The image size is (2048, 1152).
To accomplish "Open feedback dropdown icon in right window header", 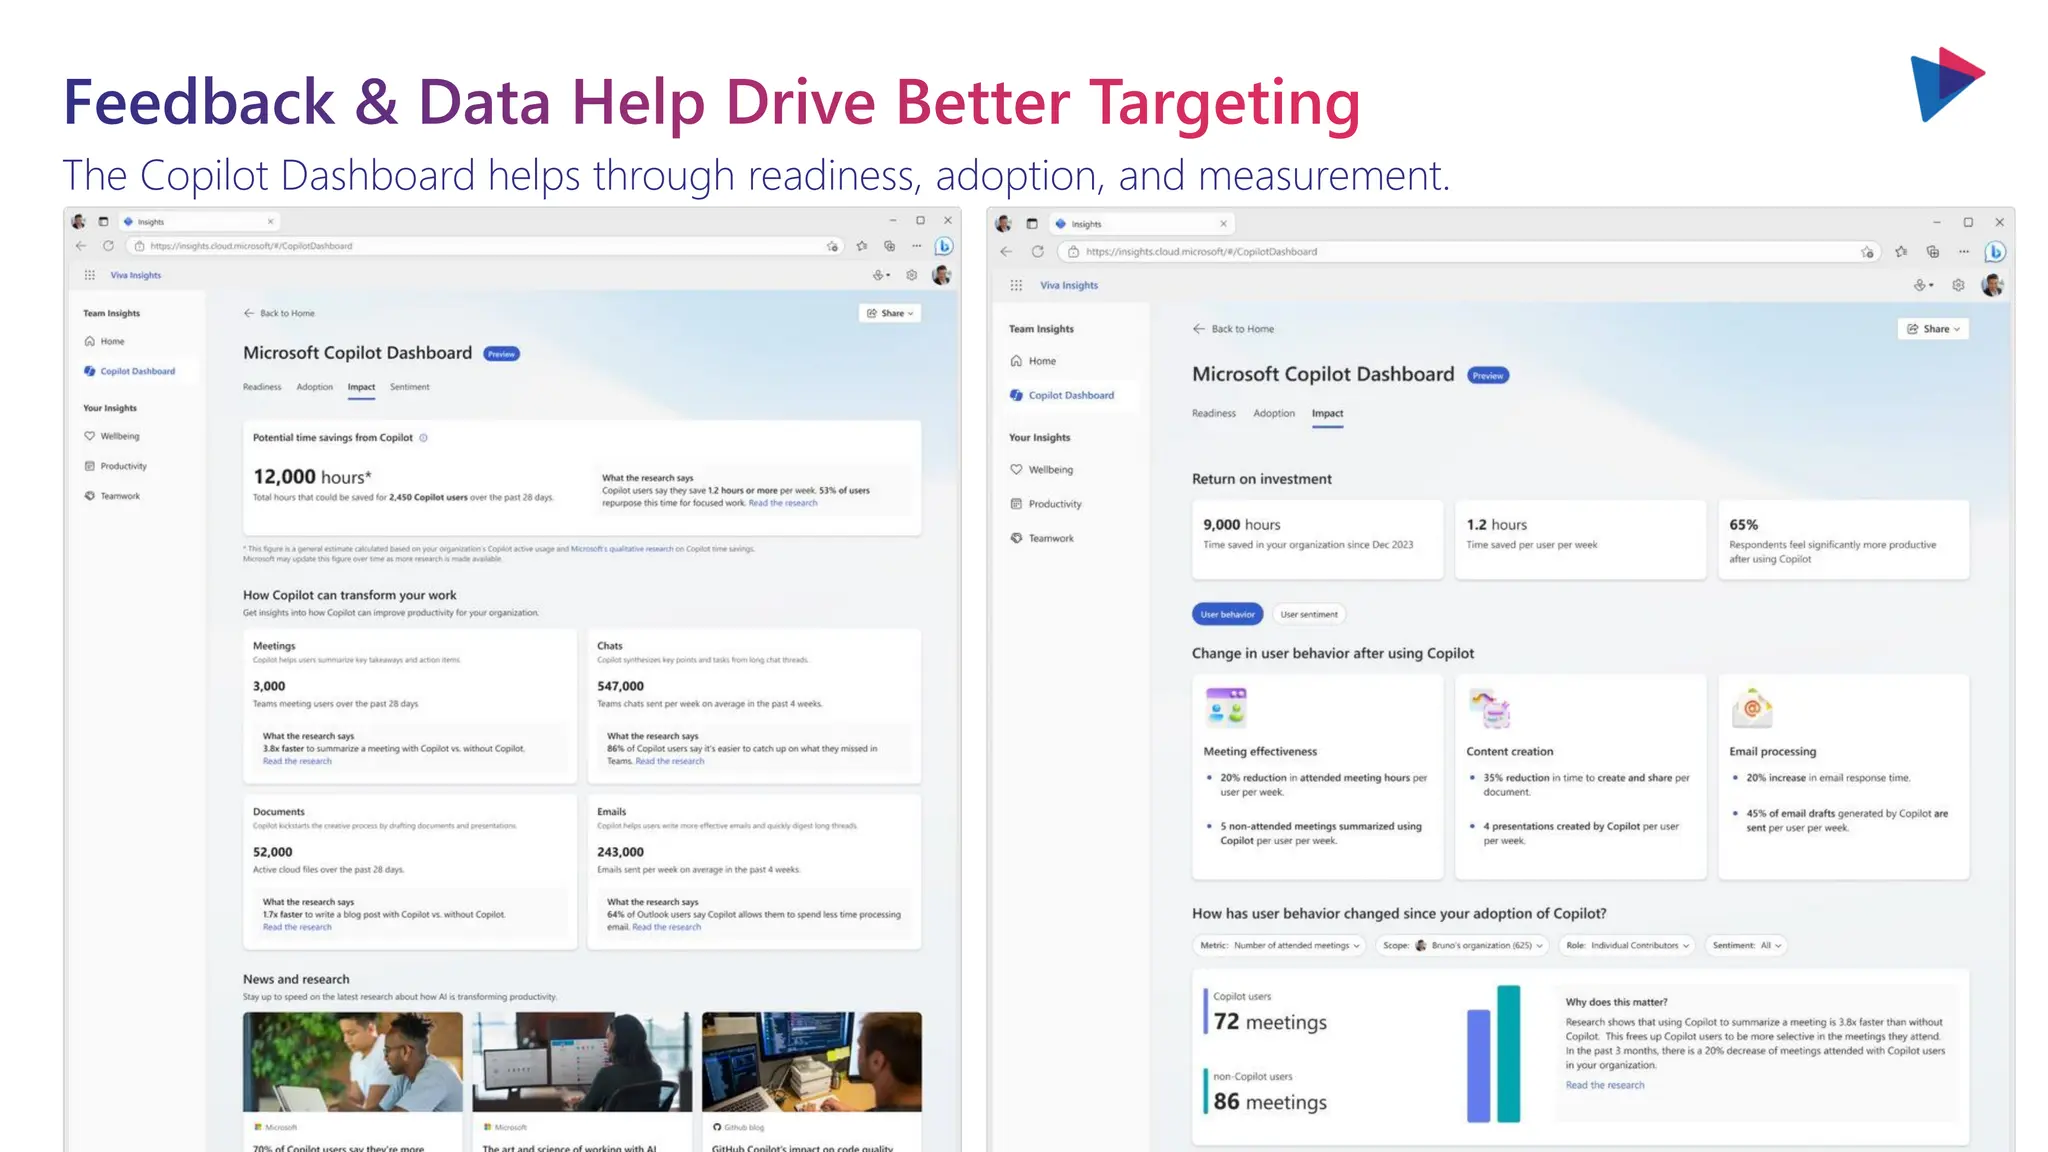I will (x=1923, y=285).
